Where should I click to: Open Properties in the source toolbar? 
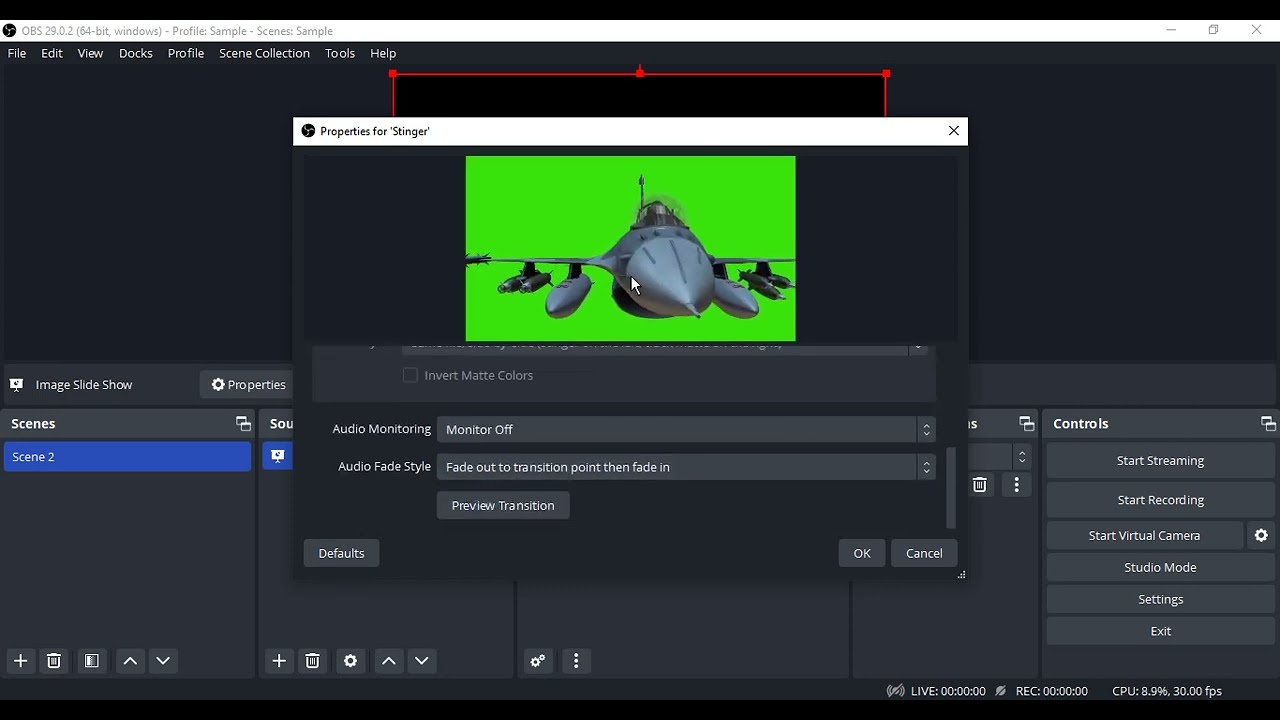click(x=249, y=385)
